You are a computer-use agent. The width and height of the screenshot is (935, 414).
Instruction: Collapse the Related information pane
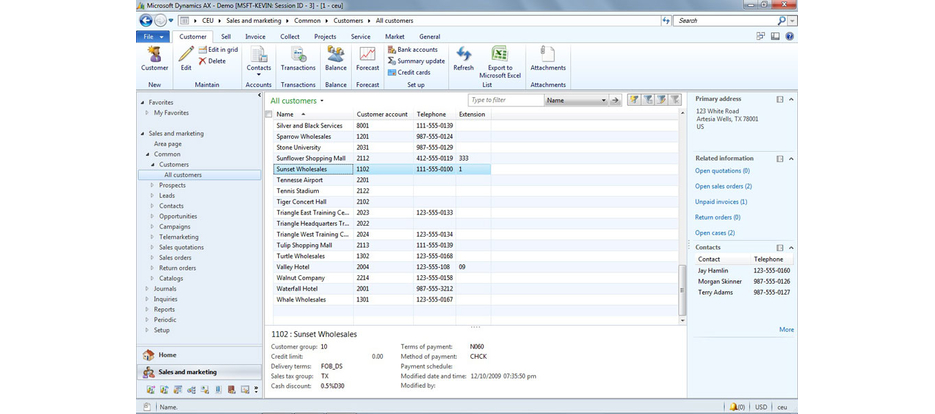click(x=791, y=158)
